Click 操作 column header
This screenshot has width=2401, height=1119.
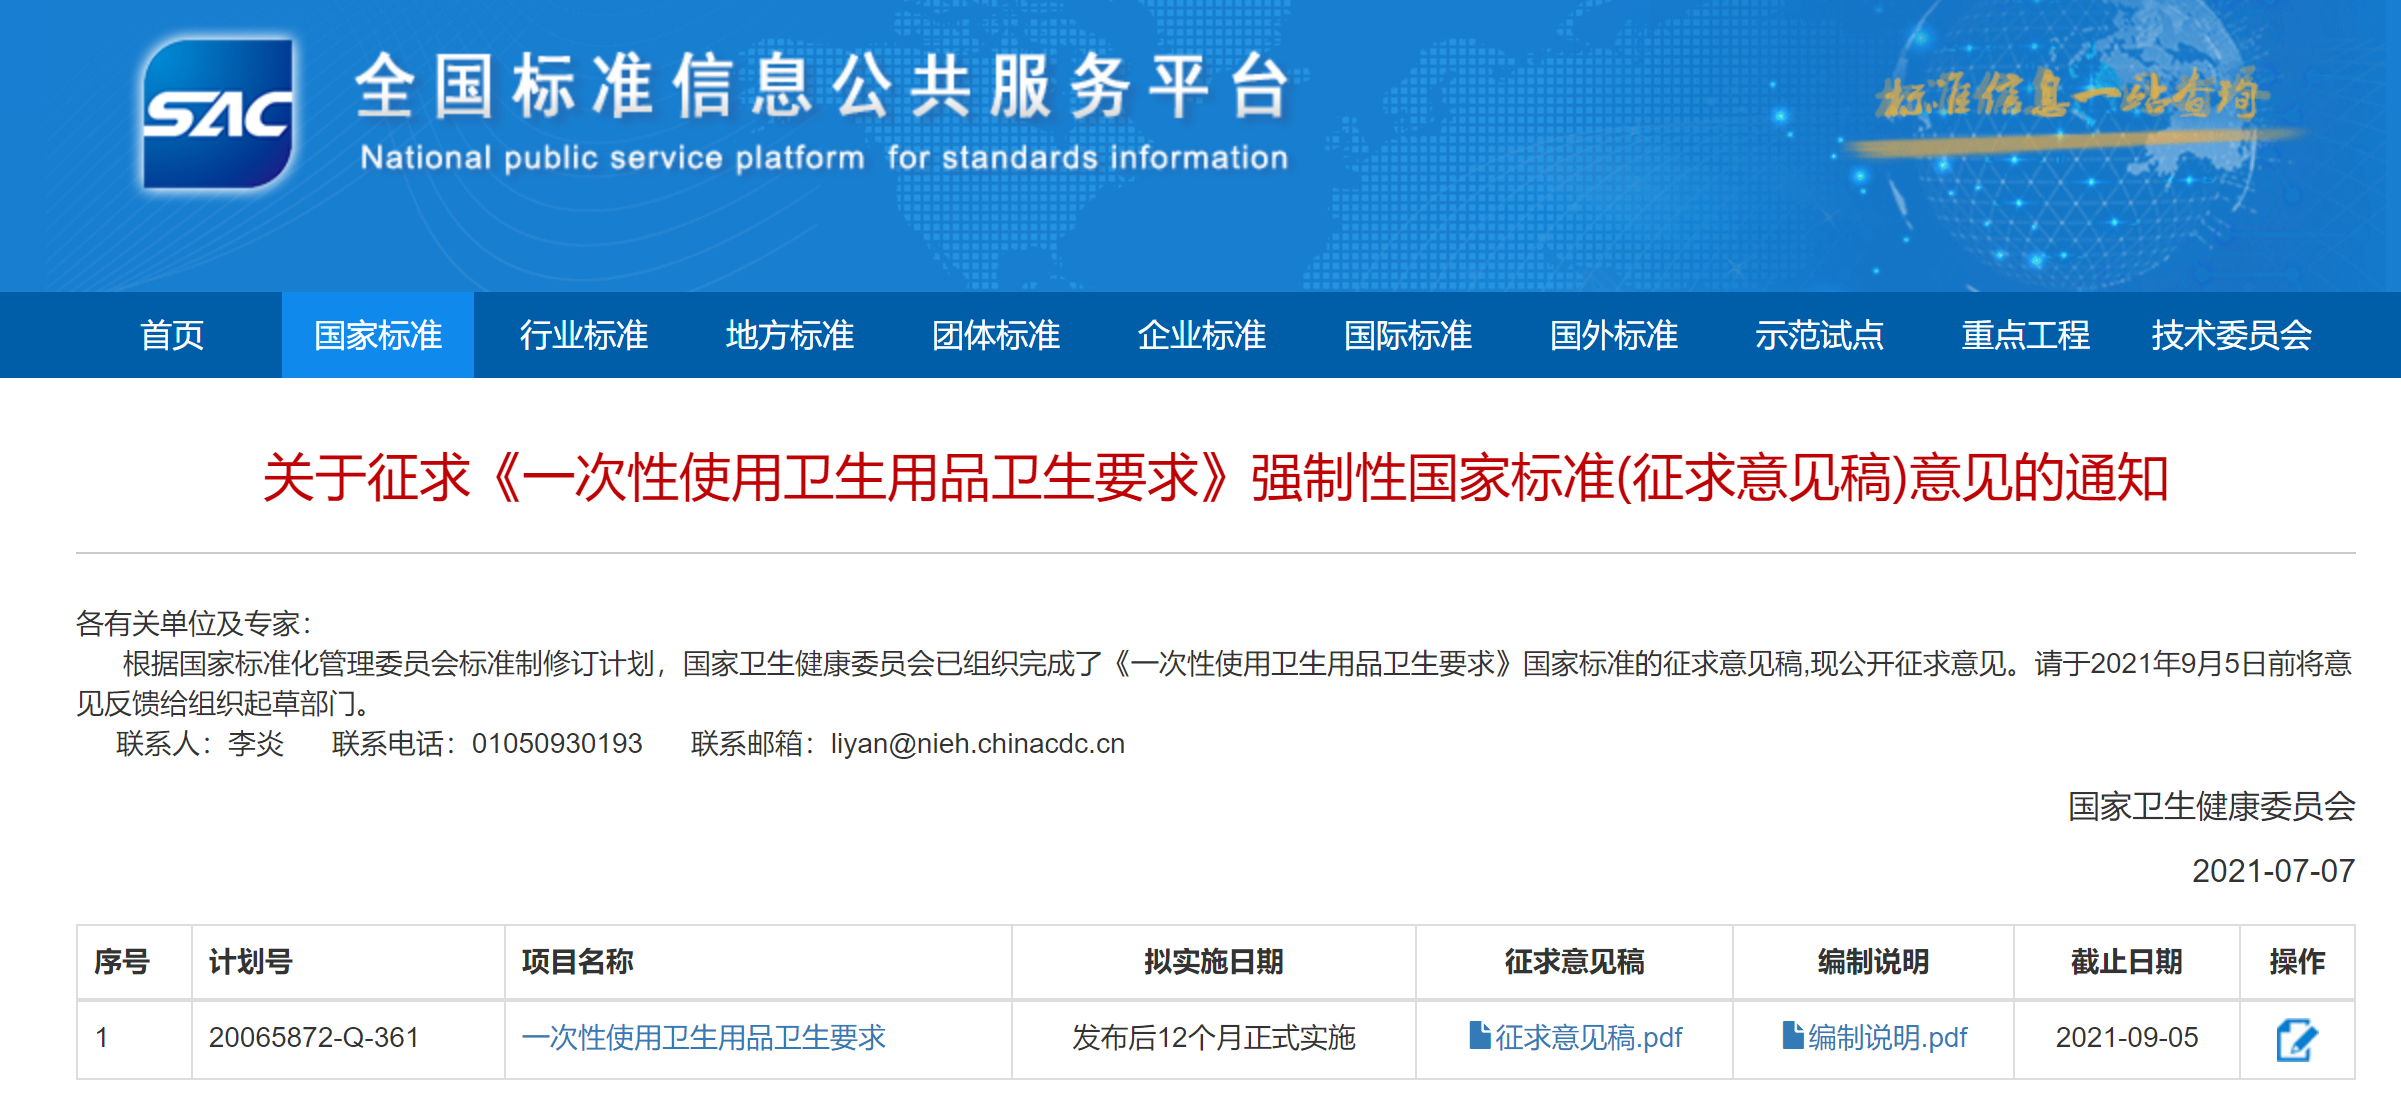(2298, 962)
